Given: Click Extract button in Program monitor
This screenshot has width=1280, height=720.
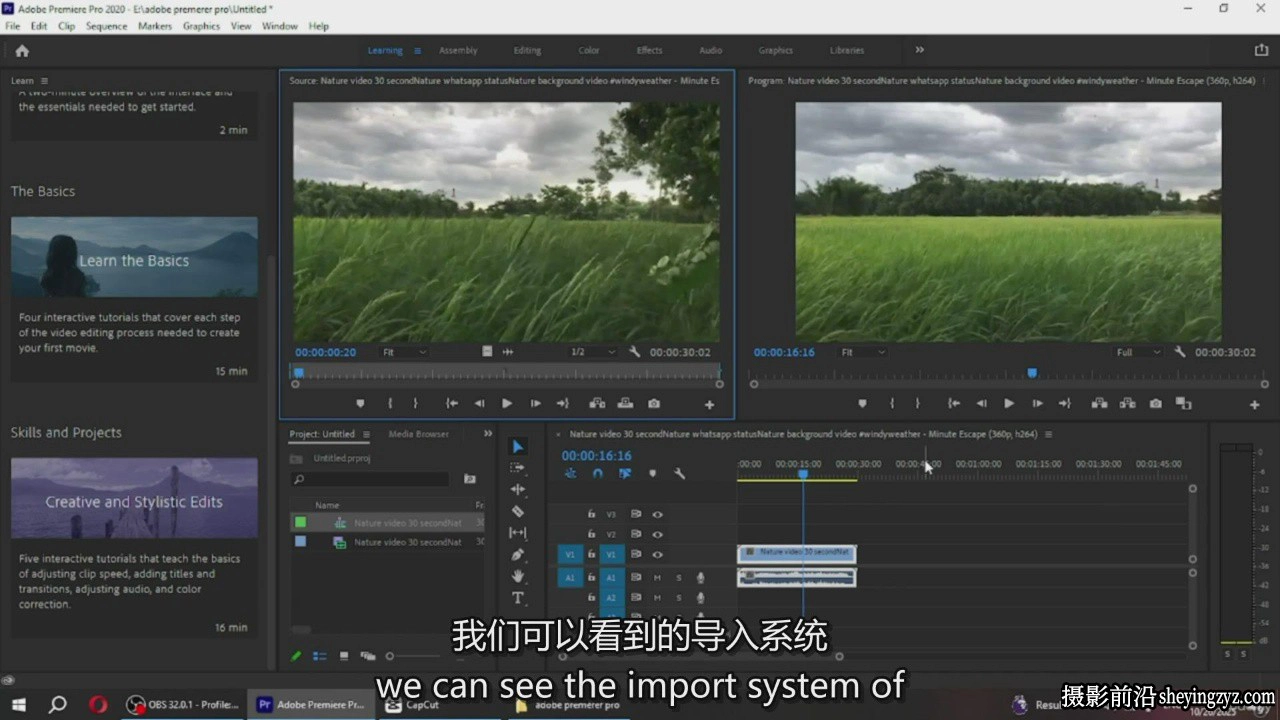Looking at the screenshot, I should [x=1128, y=404].
